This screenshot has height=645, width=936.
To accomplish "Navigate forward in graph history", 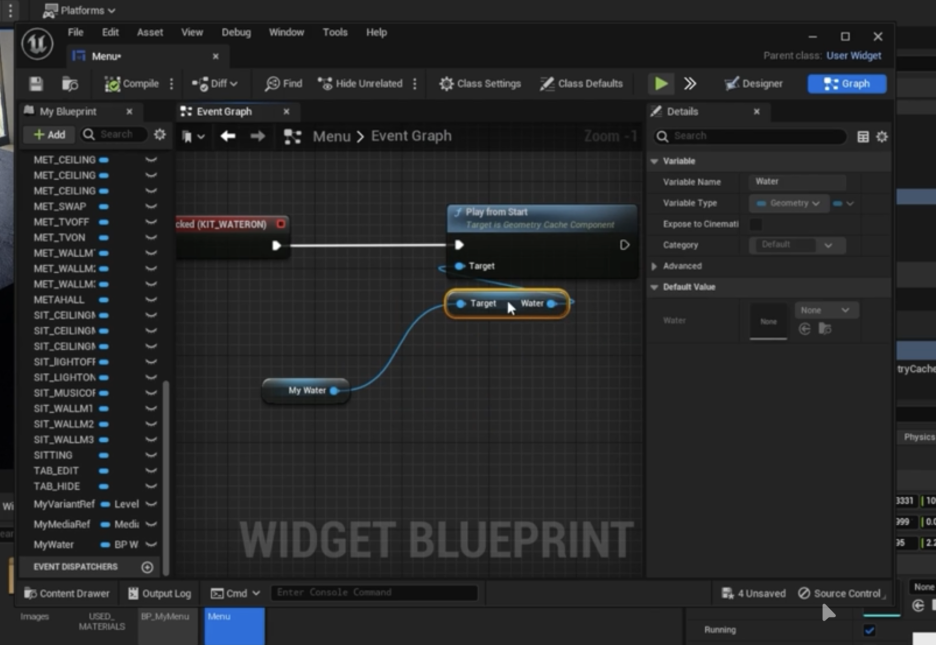I will [x=258, y=136].
